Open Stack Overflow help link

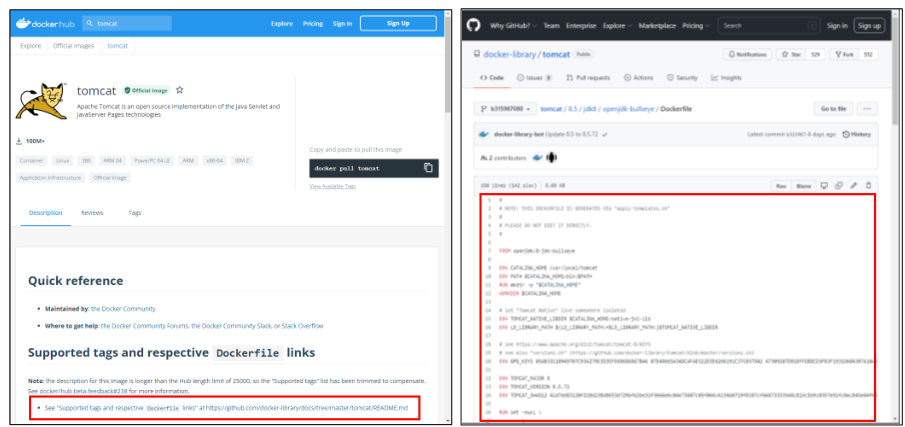302,325
